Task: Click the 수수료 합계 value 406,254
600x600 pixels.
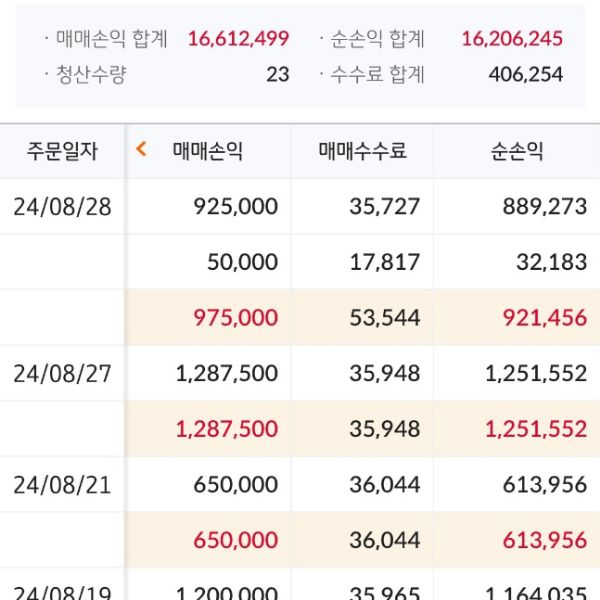Action: click(525, 74)
